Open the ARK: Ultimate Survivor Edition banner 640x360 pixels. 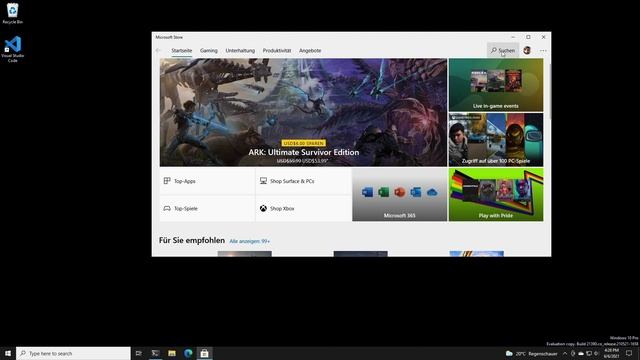(x=303, y=112)
